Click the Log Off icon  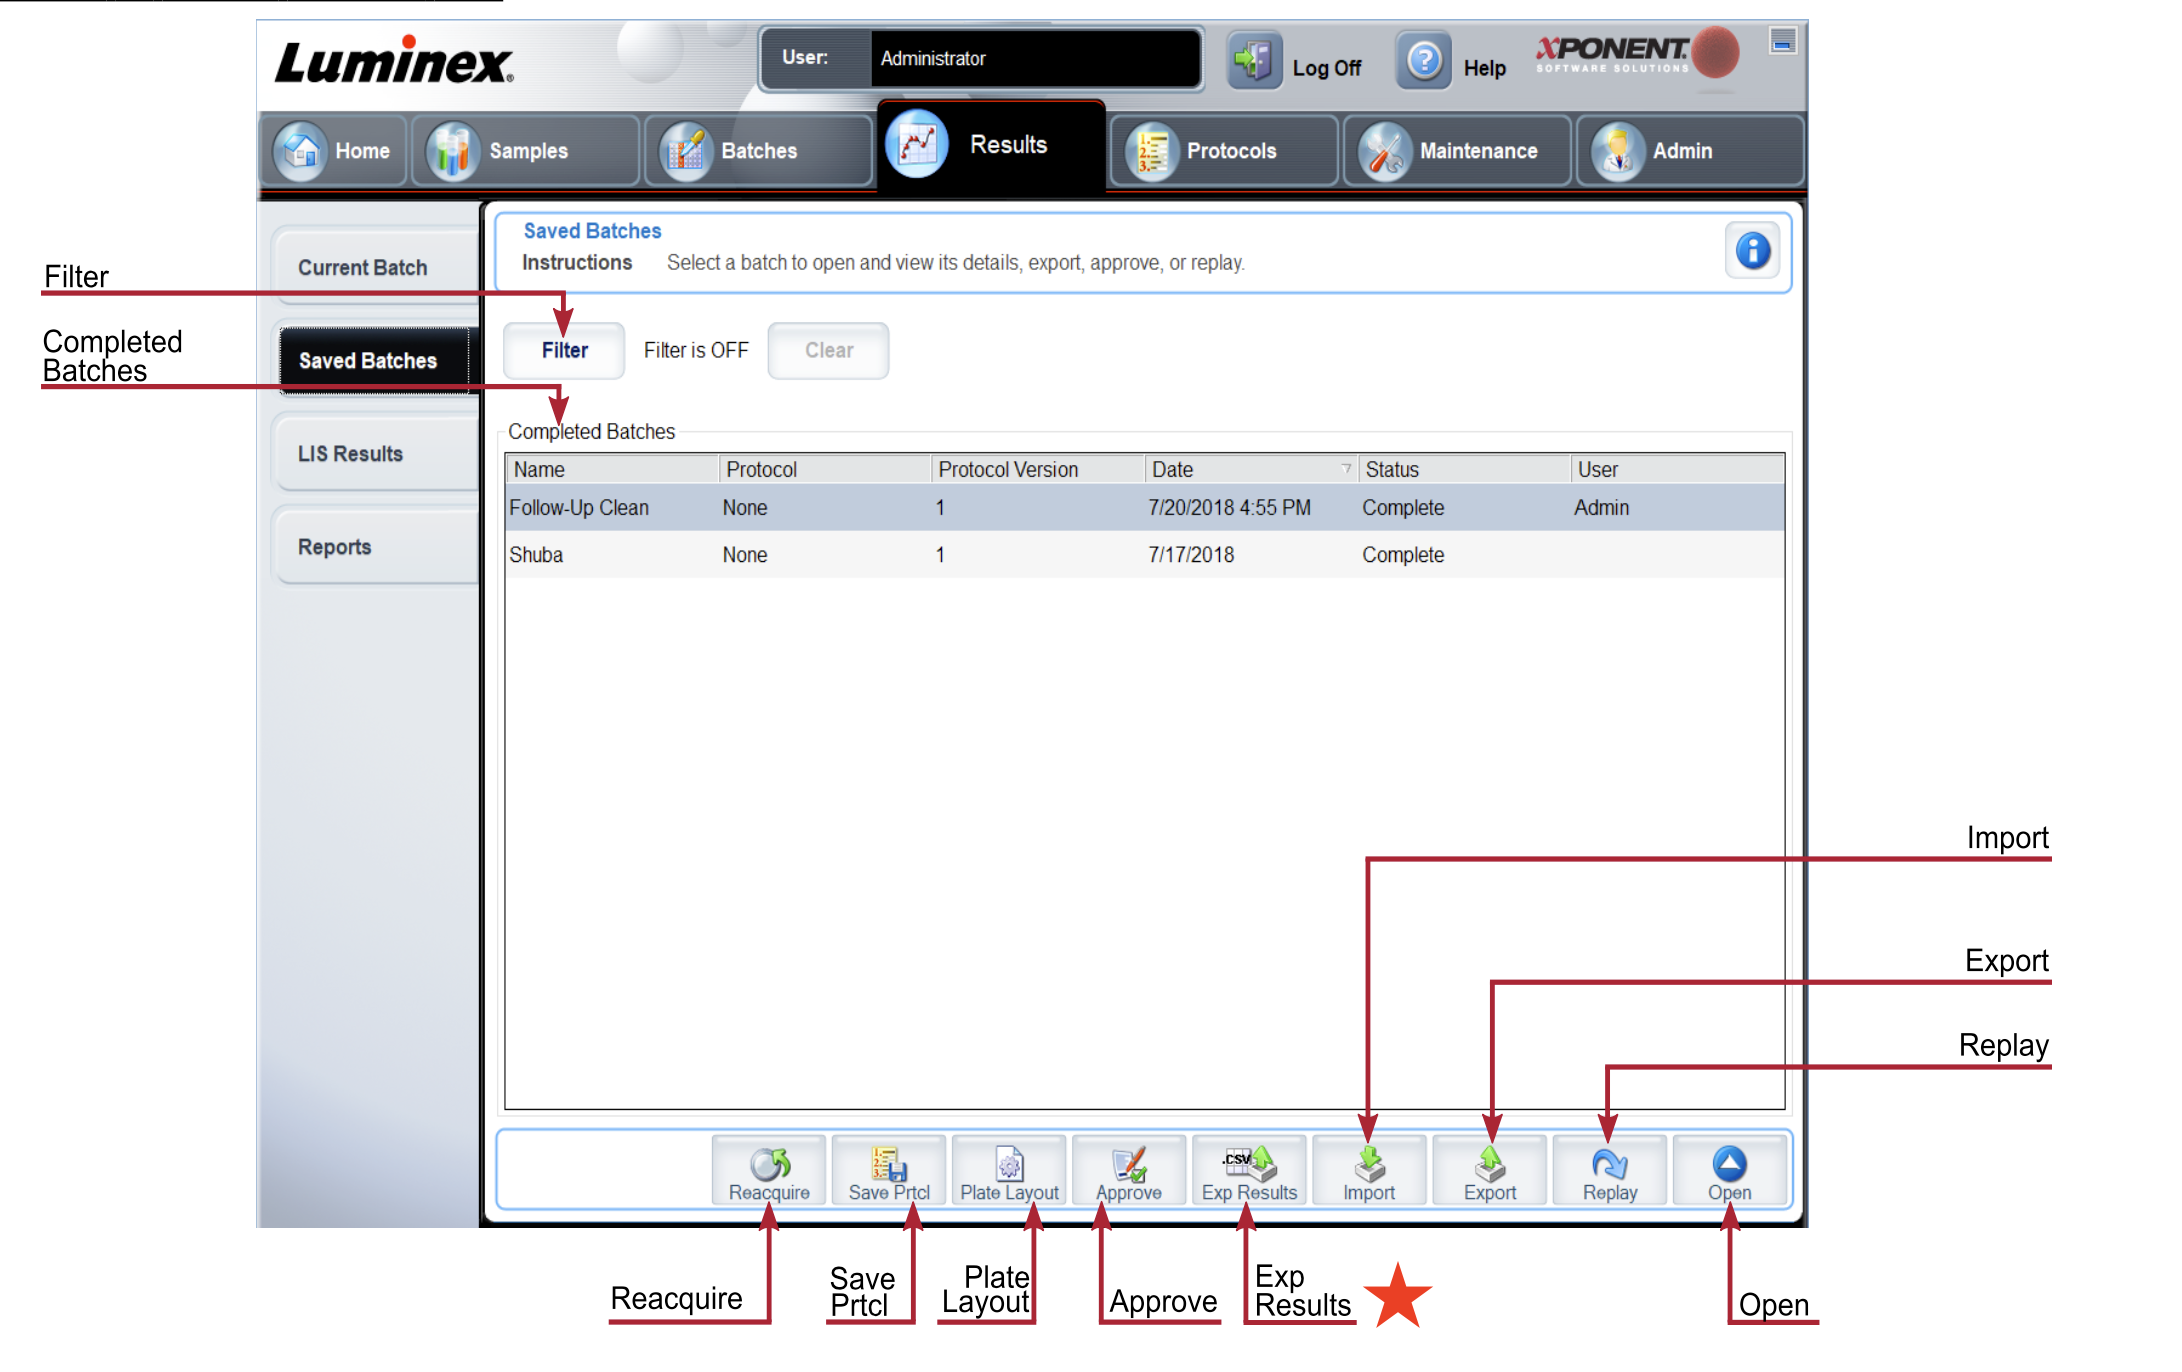coord(1254,62)
